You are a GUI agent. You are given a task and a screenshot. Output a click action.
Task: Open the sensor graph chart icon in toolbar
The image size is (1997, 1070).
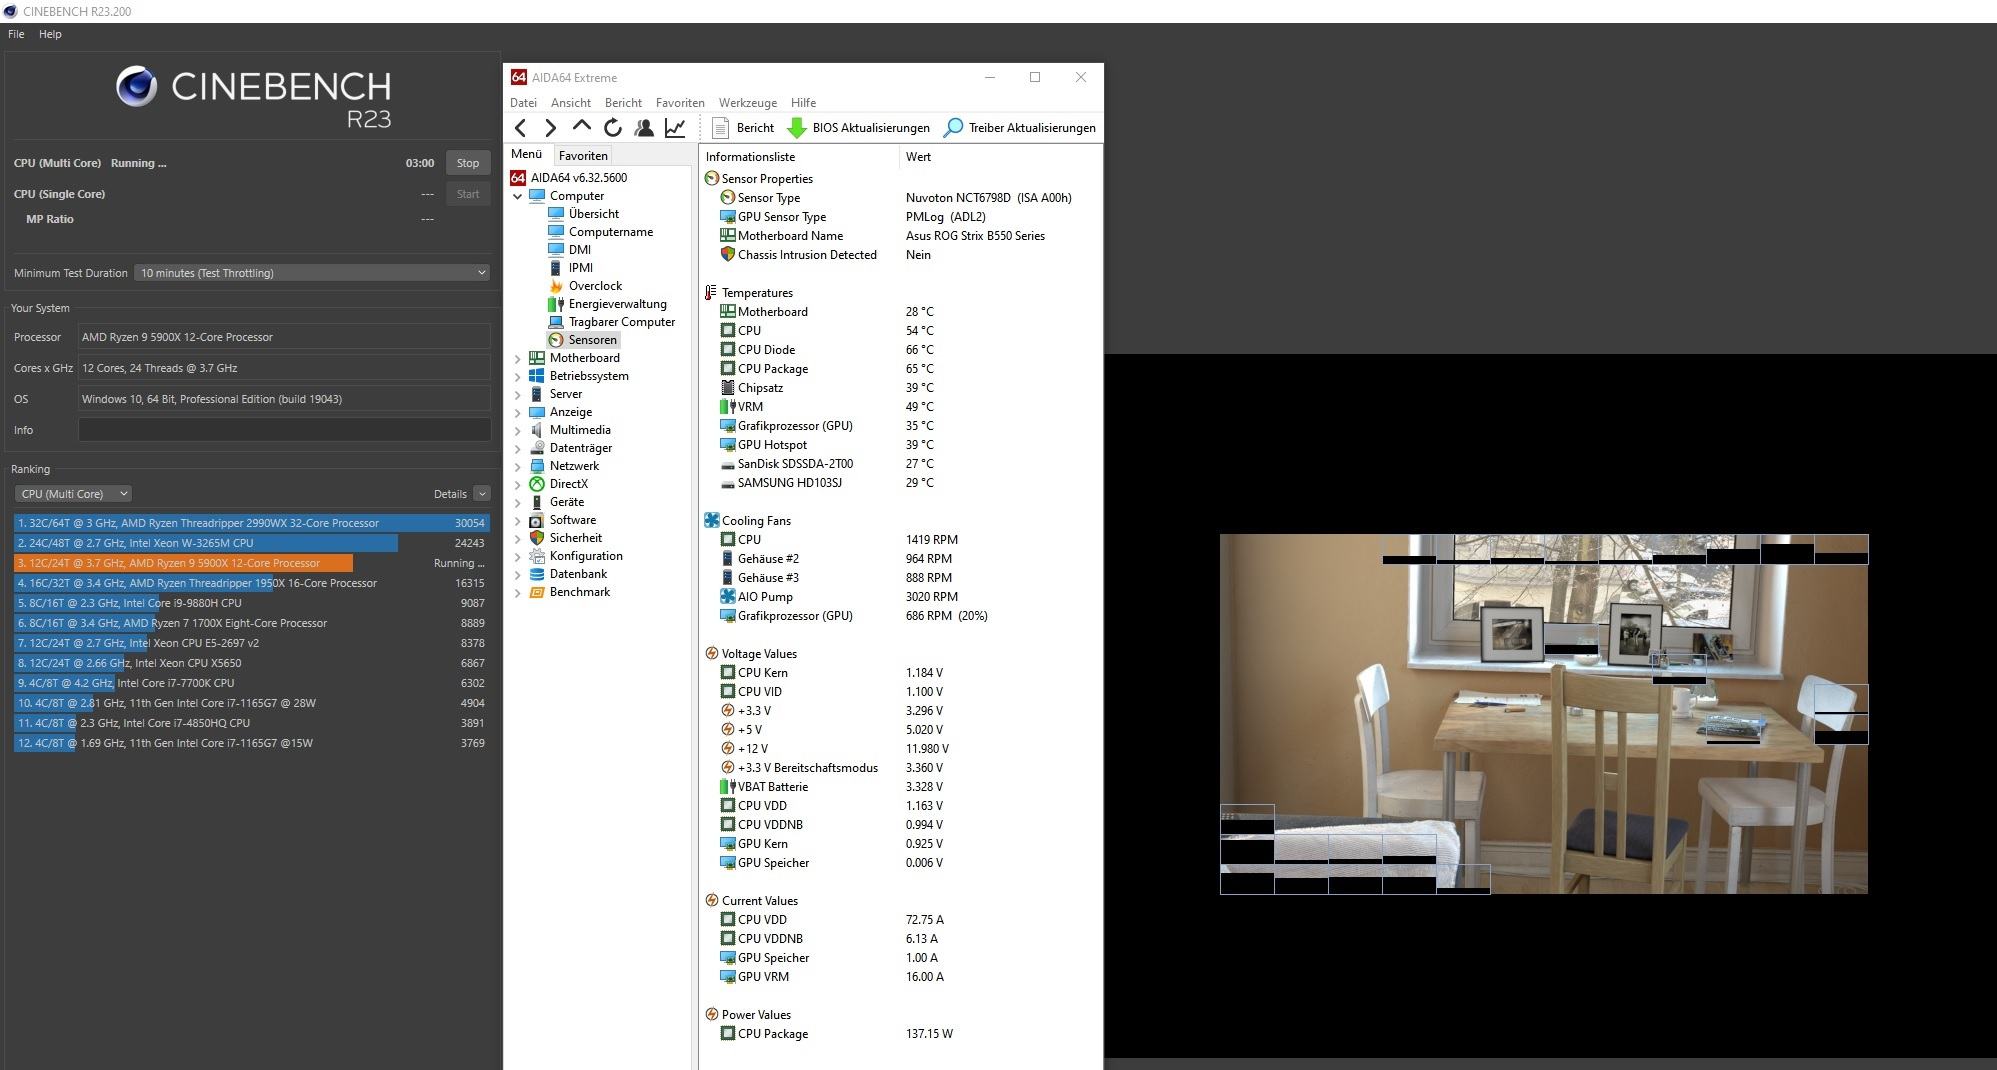[x=675, y=128]
